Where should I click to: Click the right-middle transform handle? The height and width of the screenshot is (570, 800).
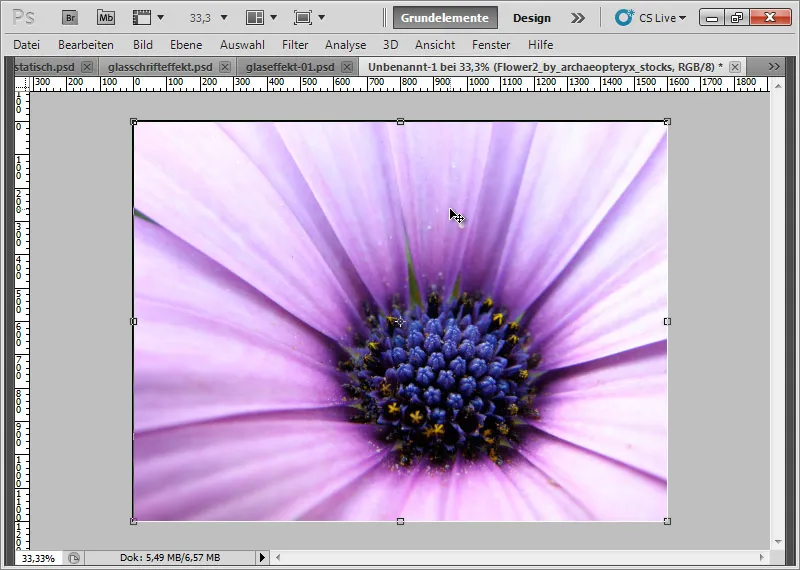point(667,321)
